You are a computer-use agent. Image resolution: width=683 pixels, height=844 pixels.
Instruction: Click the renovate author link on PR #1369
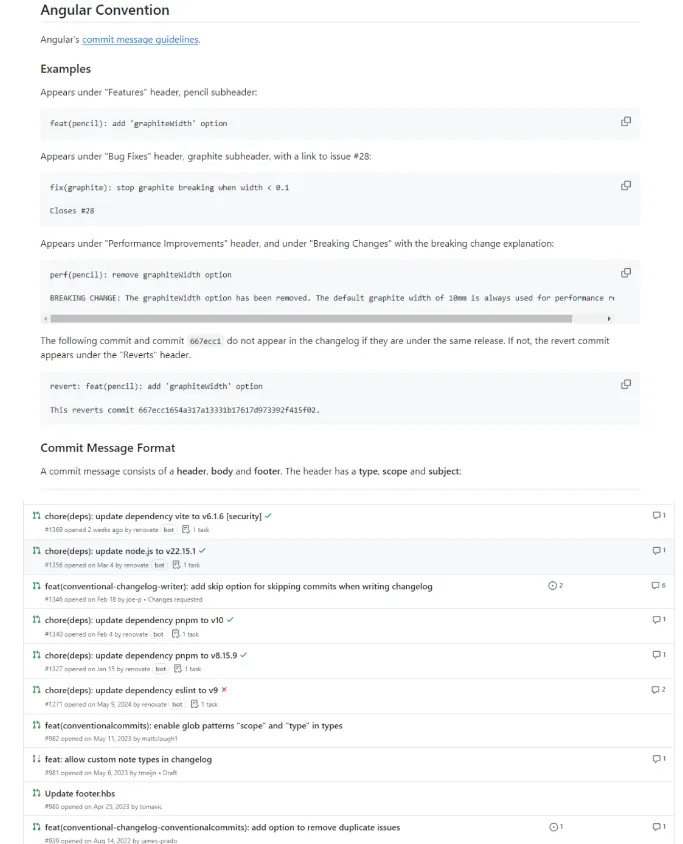point(146,530)
